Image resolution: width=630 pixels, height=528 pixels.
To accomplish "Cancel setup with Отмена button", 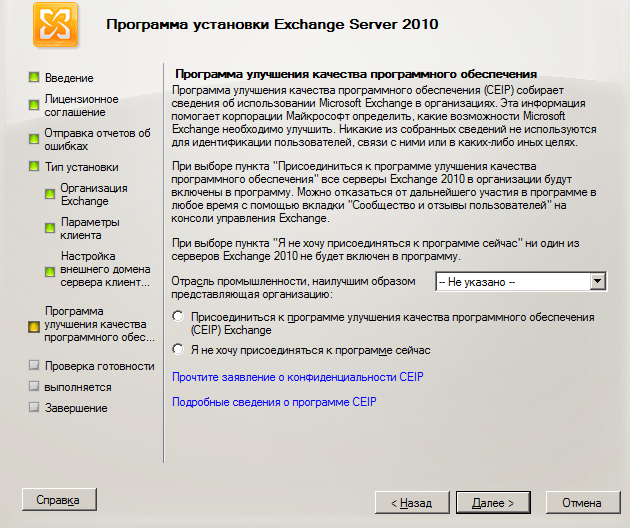I will coord(583,502).
